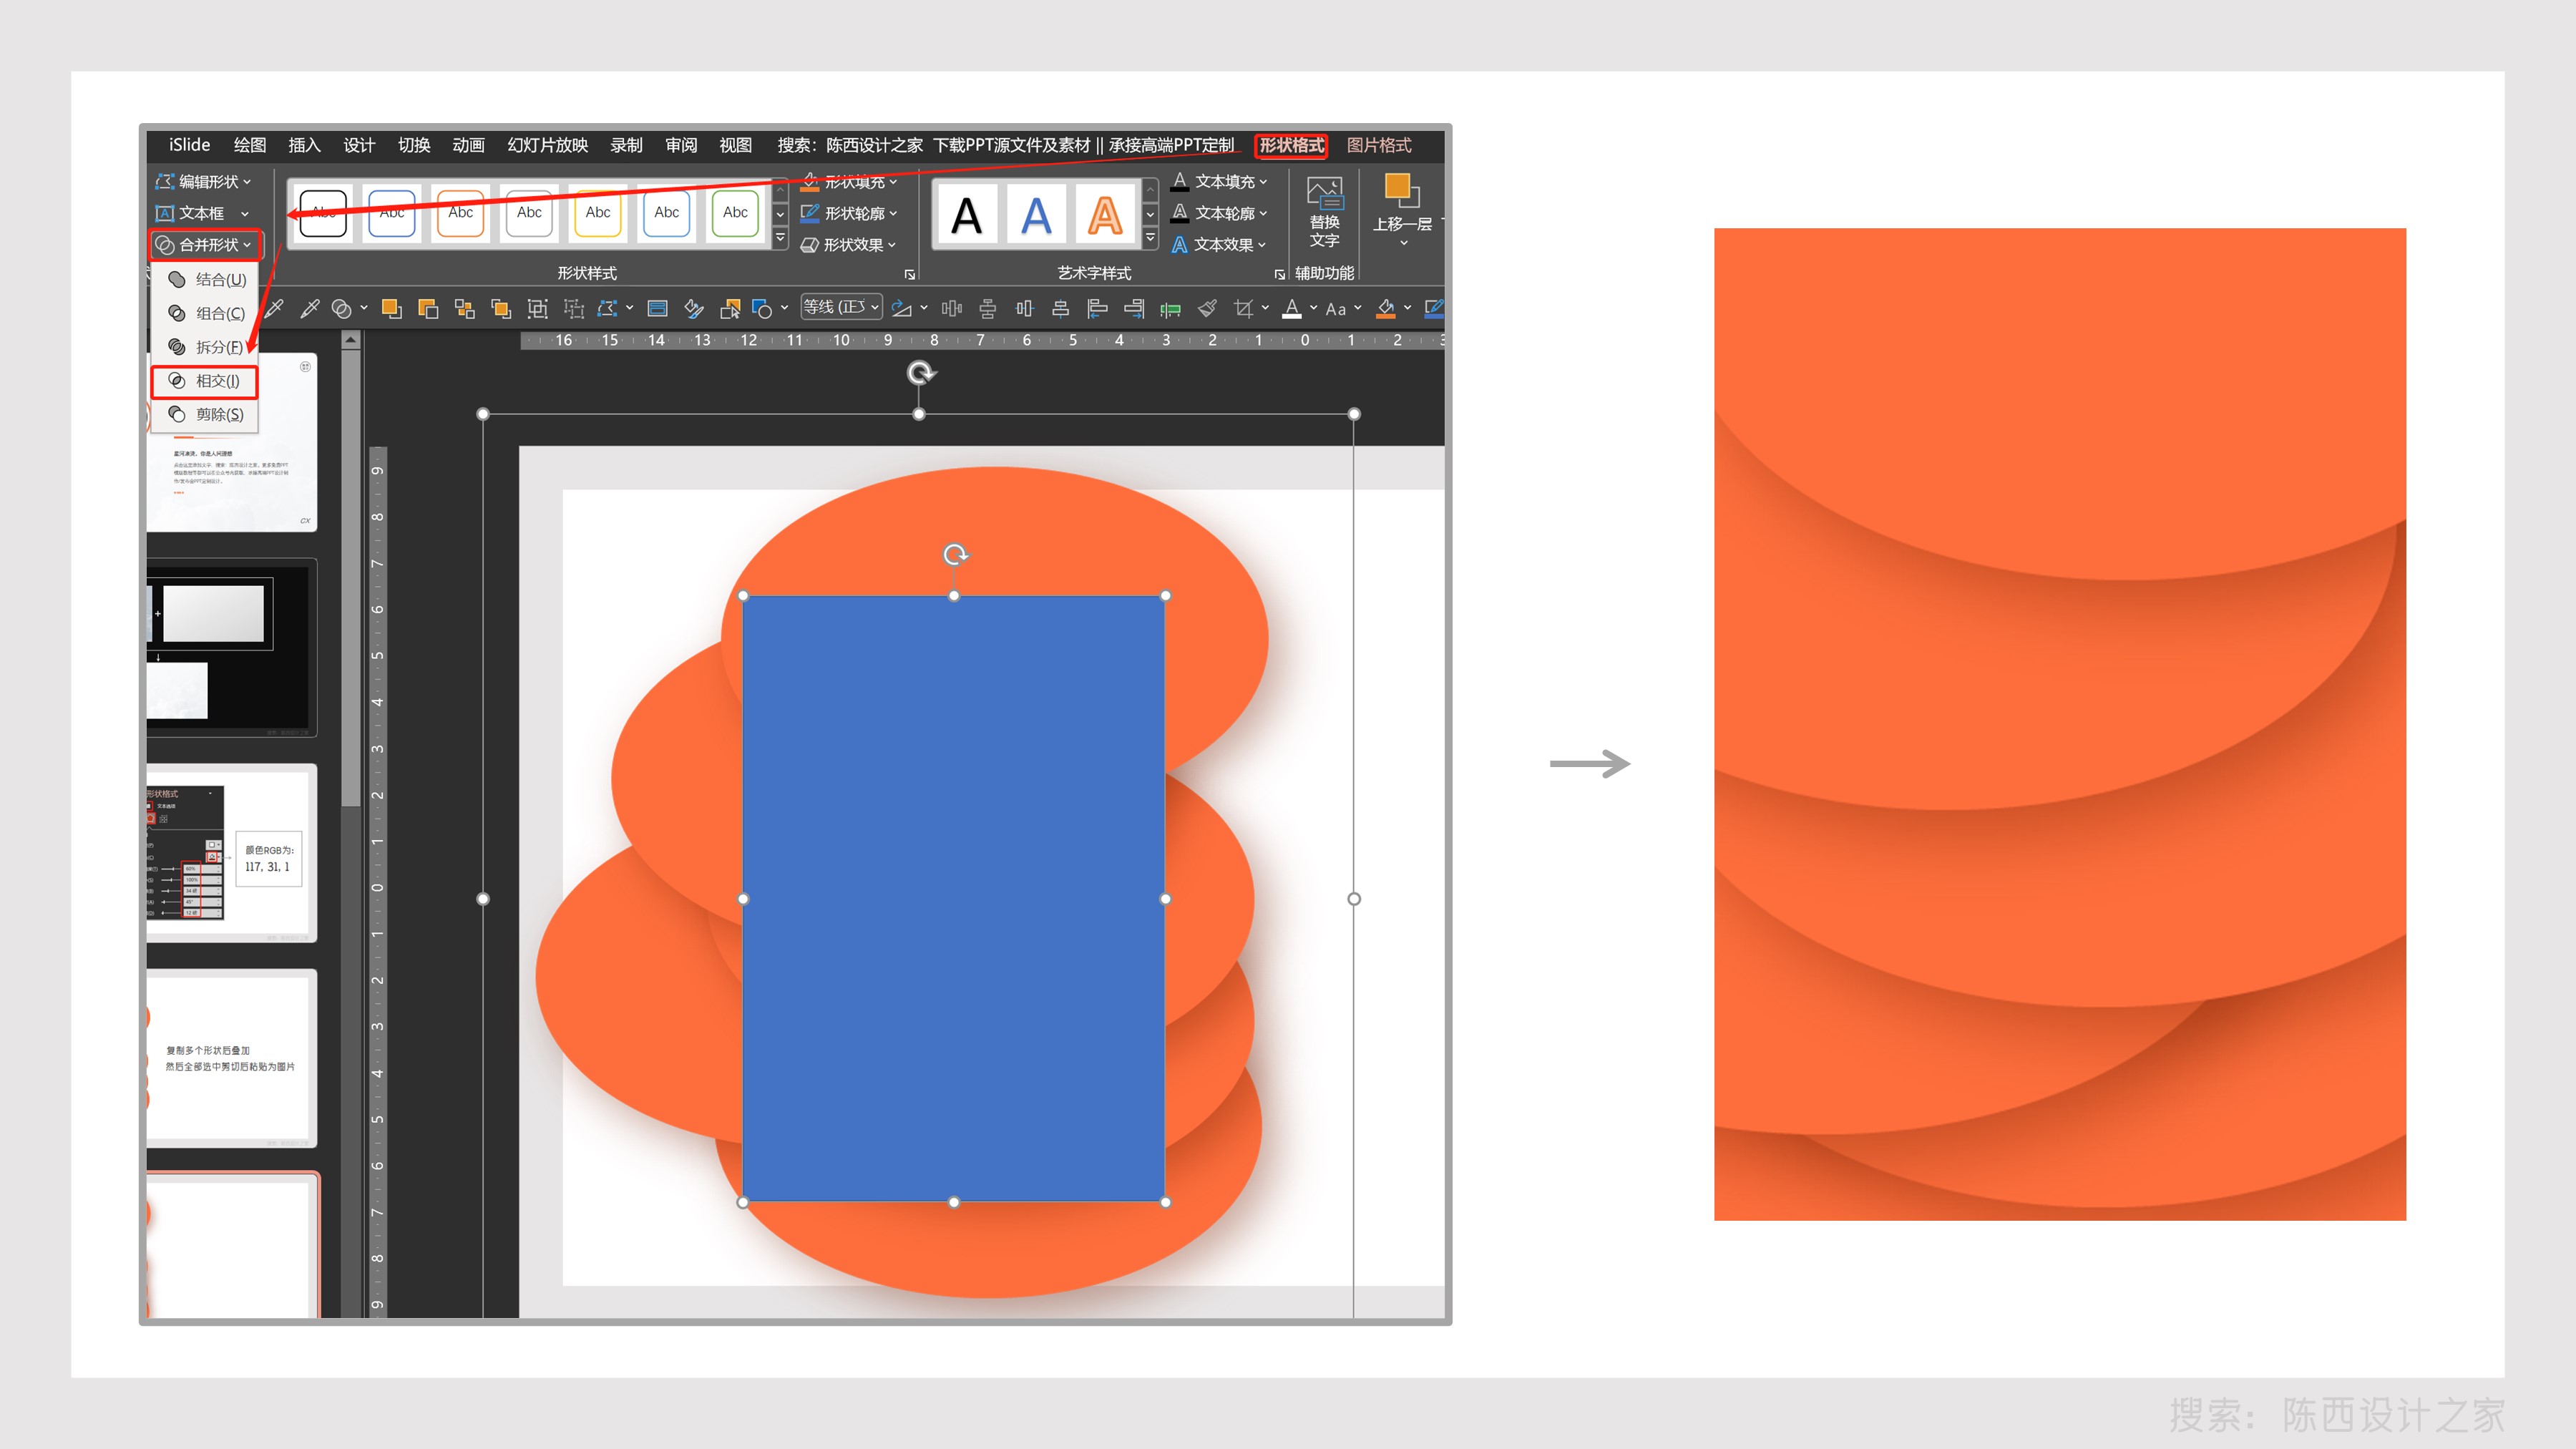The height and width of the screenshot is (1449, 2576).
Task: Choose 剪除(S) from the merge shapes menu
Action: coord(205,415)
